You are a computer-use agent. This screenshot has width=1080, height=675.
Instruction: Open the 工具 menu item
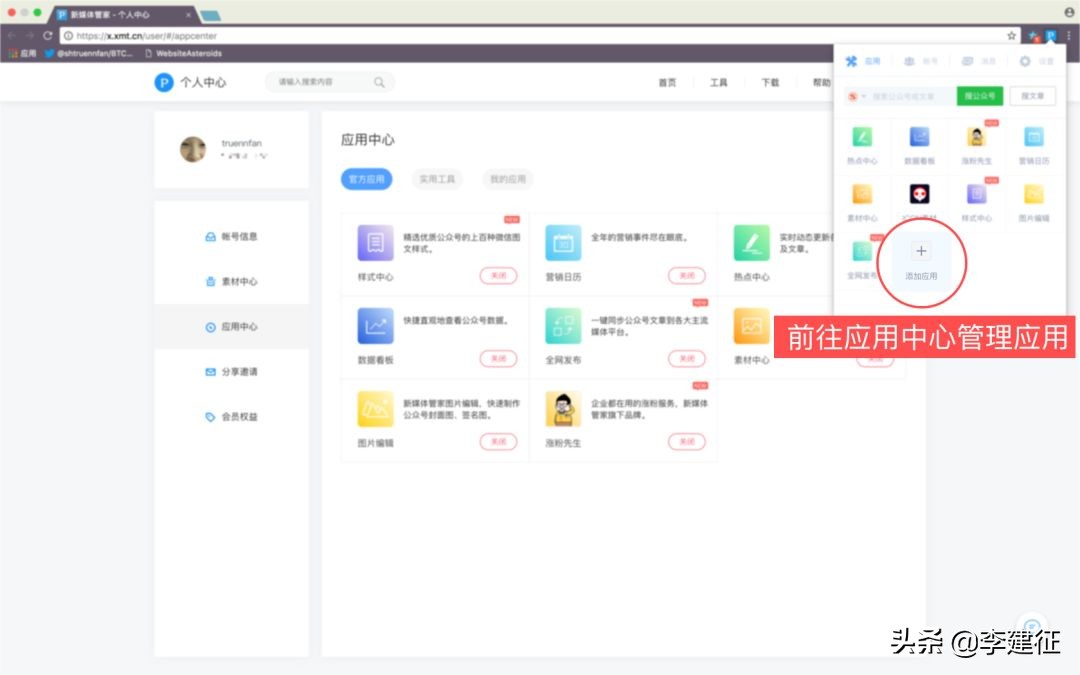point(718,83)
